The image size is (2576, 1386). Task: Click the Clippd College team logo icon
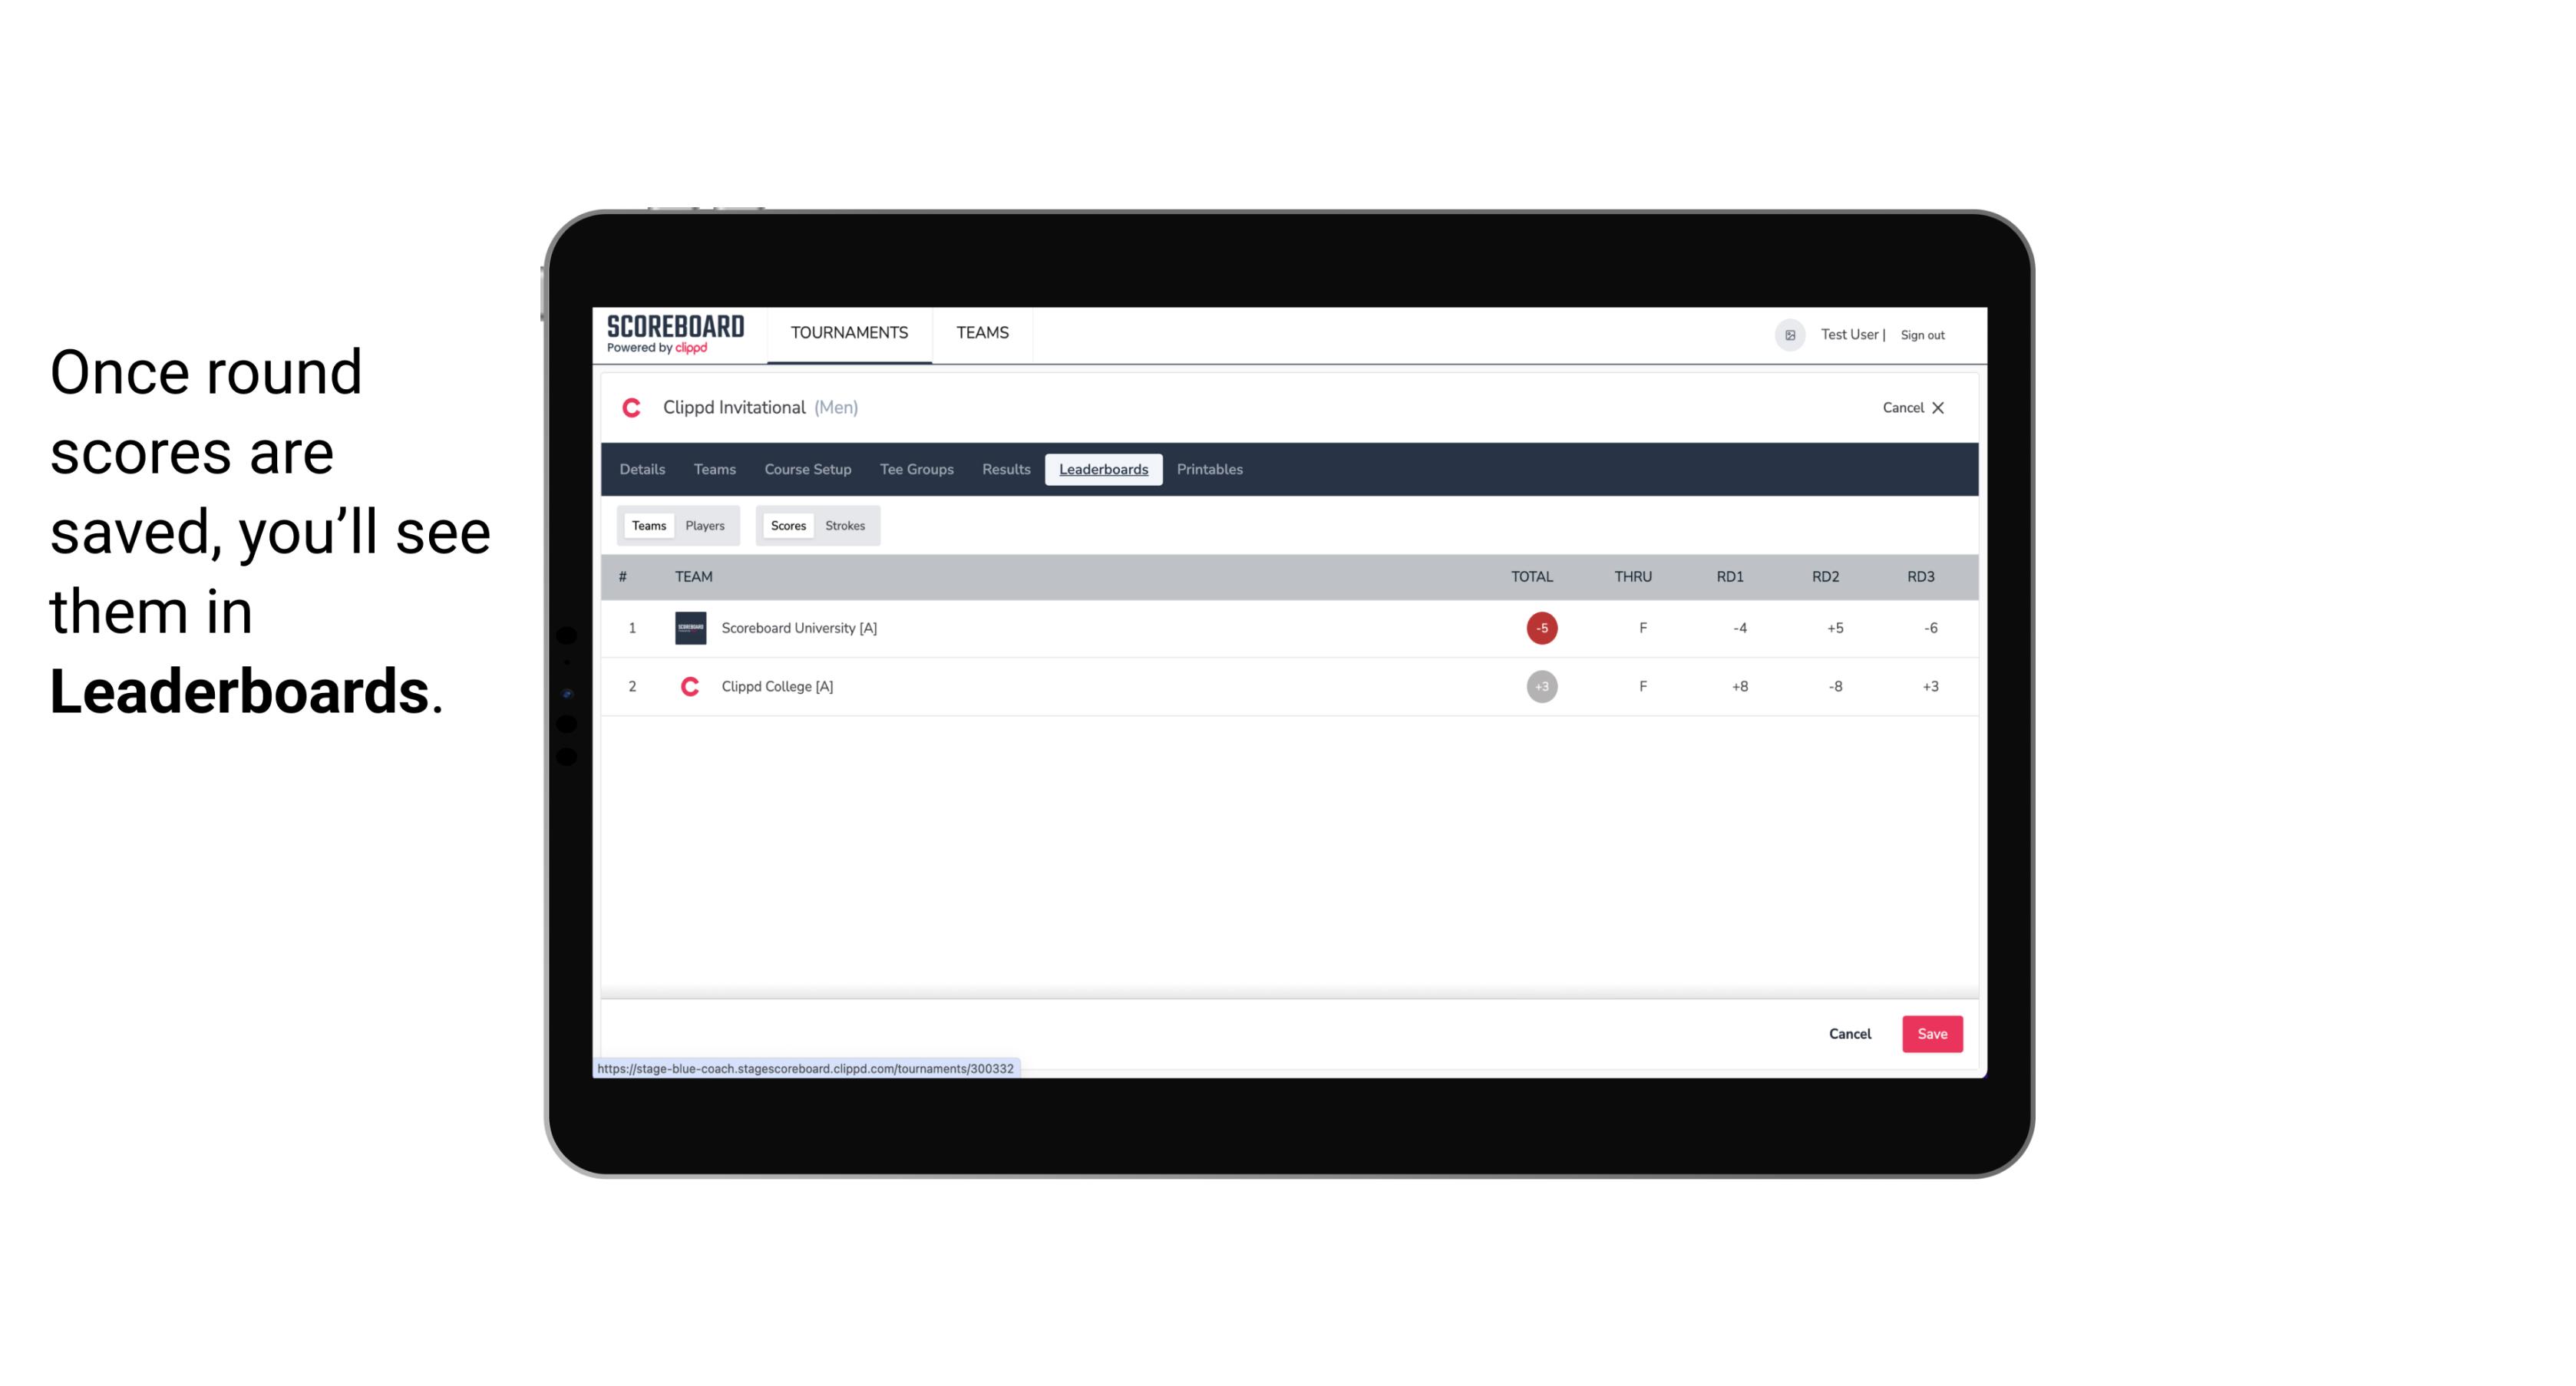[x=688, y=686]
